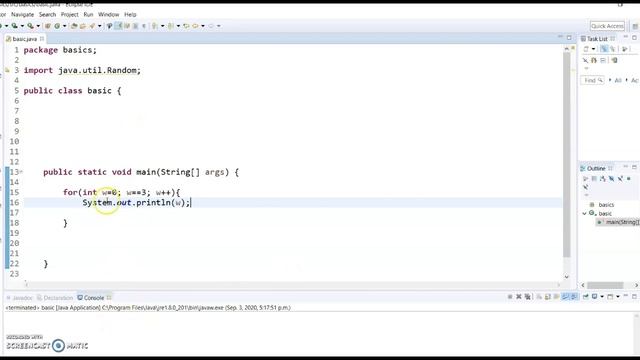This screenshot has height=360, width=640.
Task: Click the Outline horizontal scrollbar
Action: 605,285
